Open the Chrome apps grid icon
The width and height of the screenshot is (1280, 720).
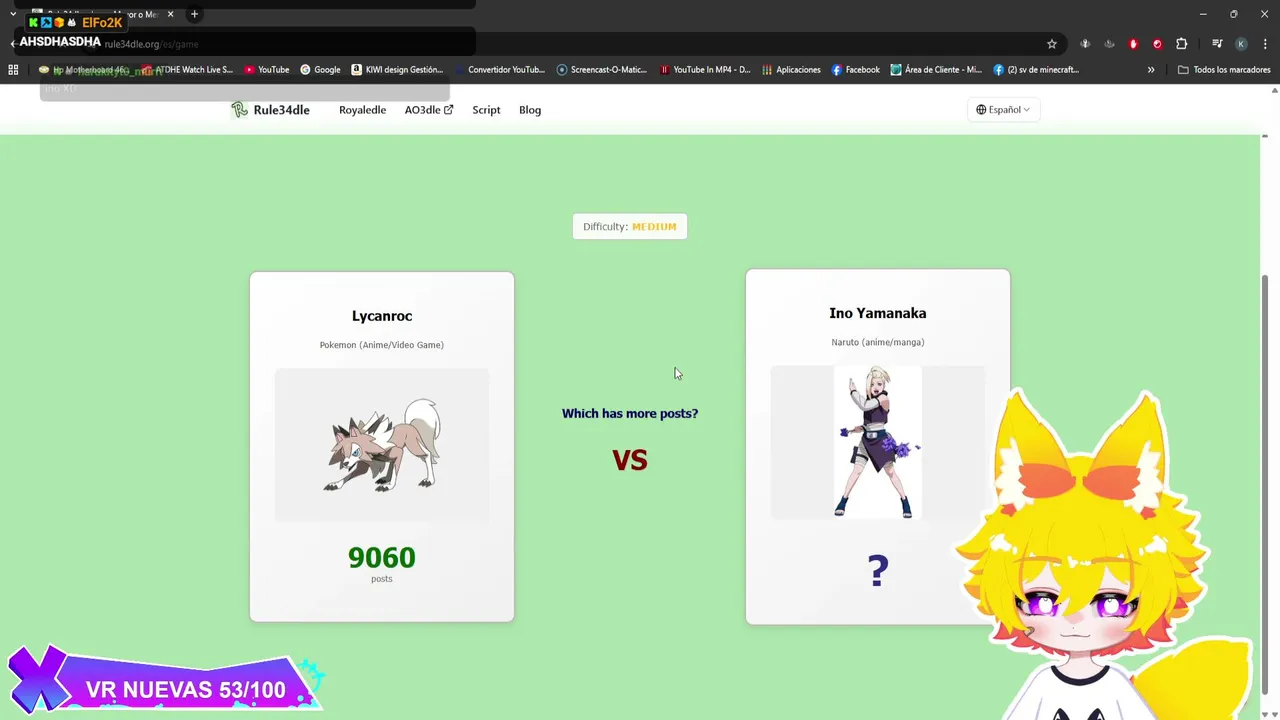click(13, 70)
